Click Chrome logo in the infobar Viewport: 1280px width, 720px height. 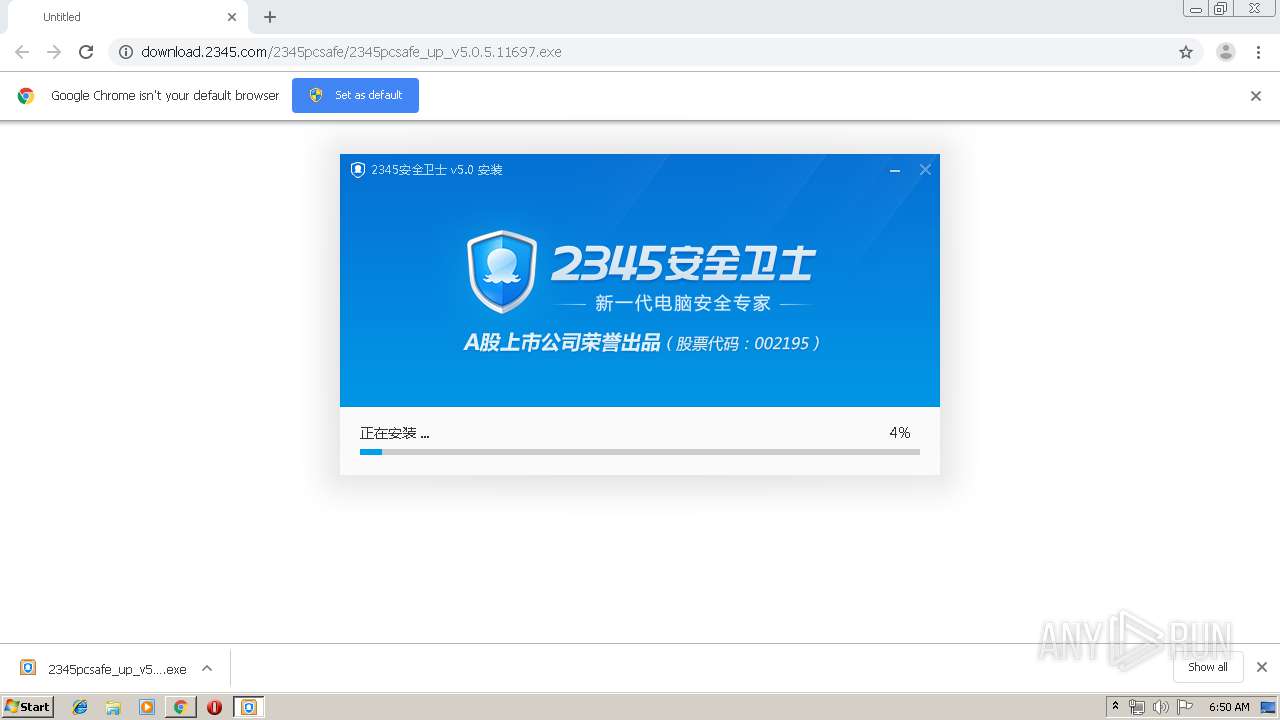pyautogui.click(x=26, y=96)
